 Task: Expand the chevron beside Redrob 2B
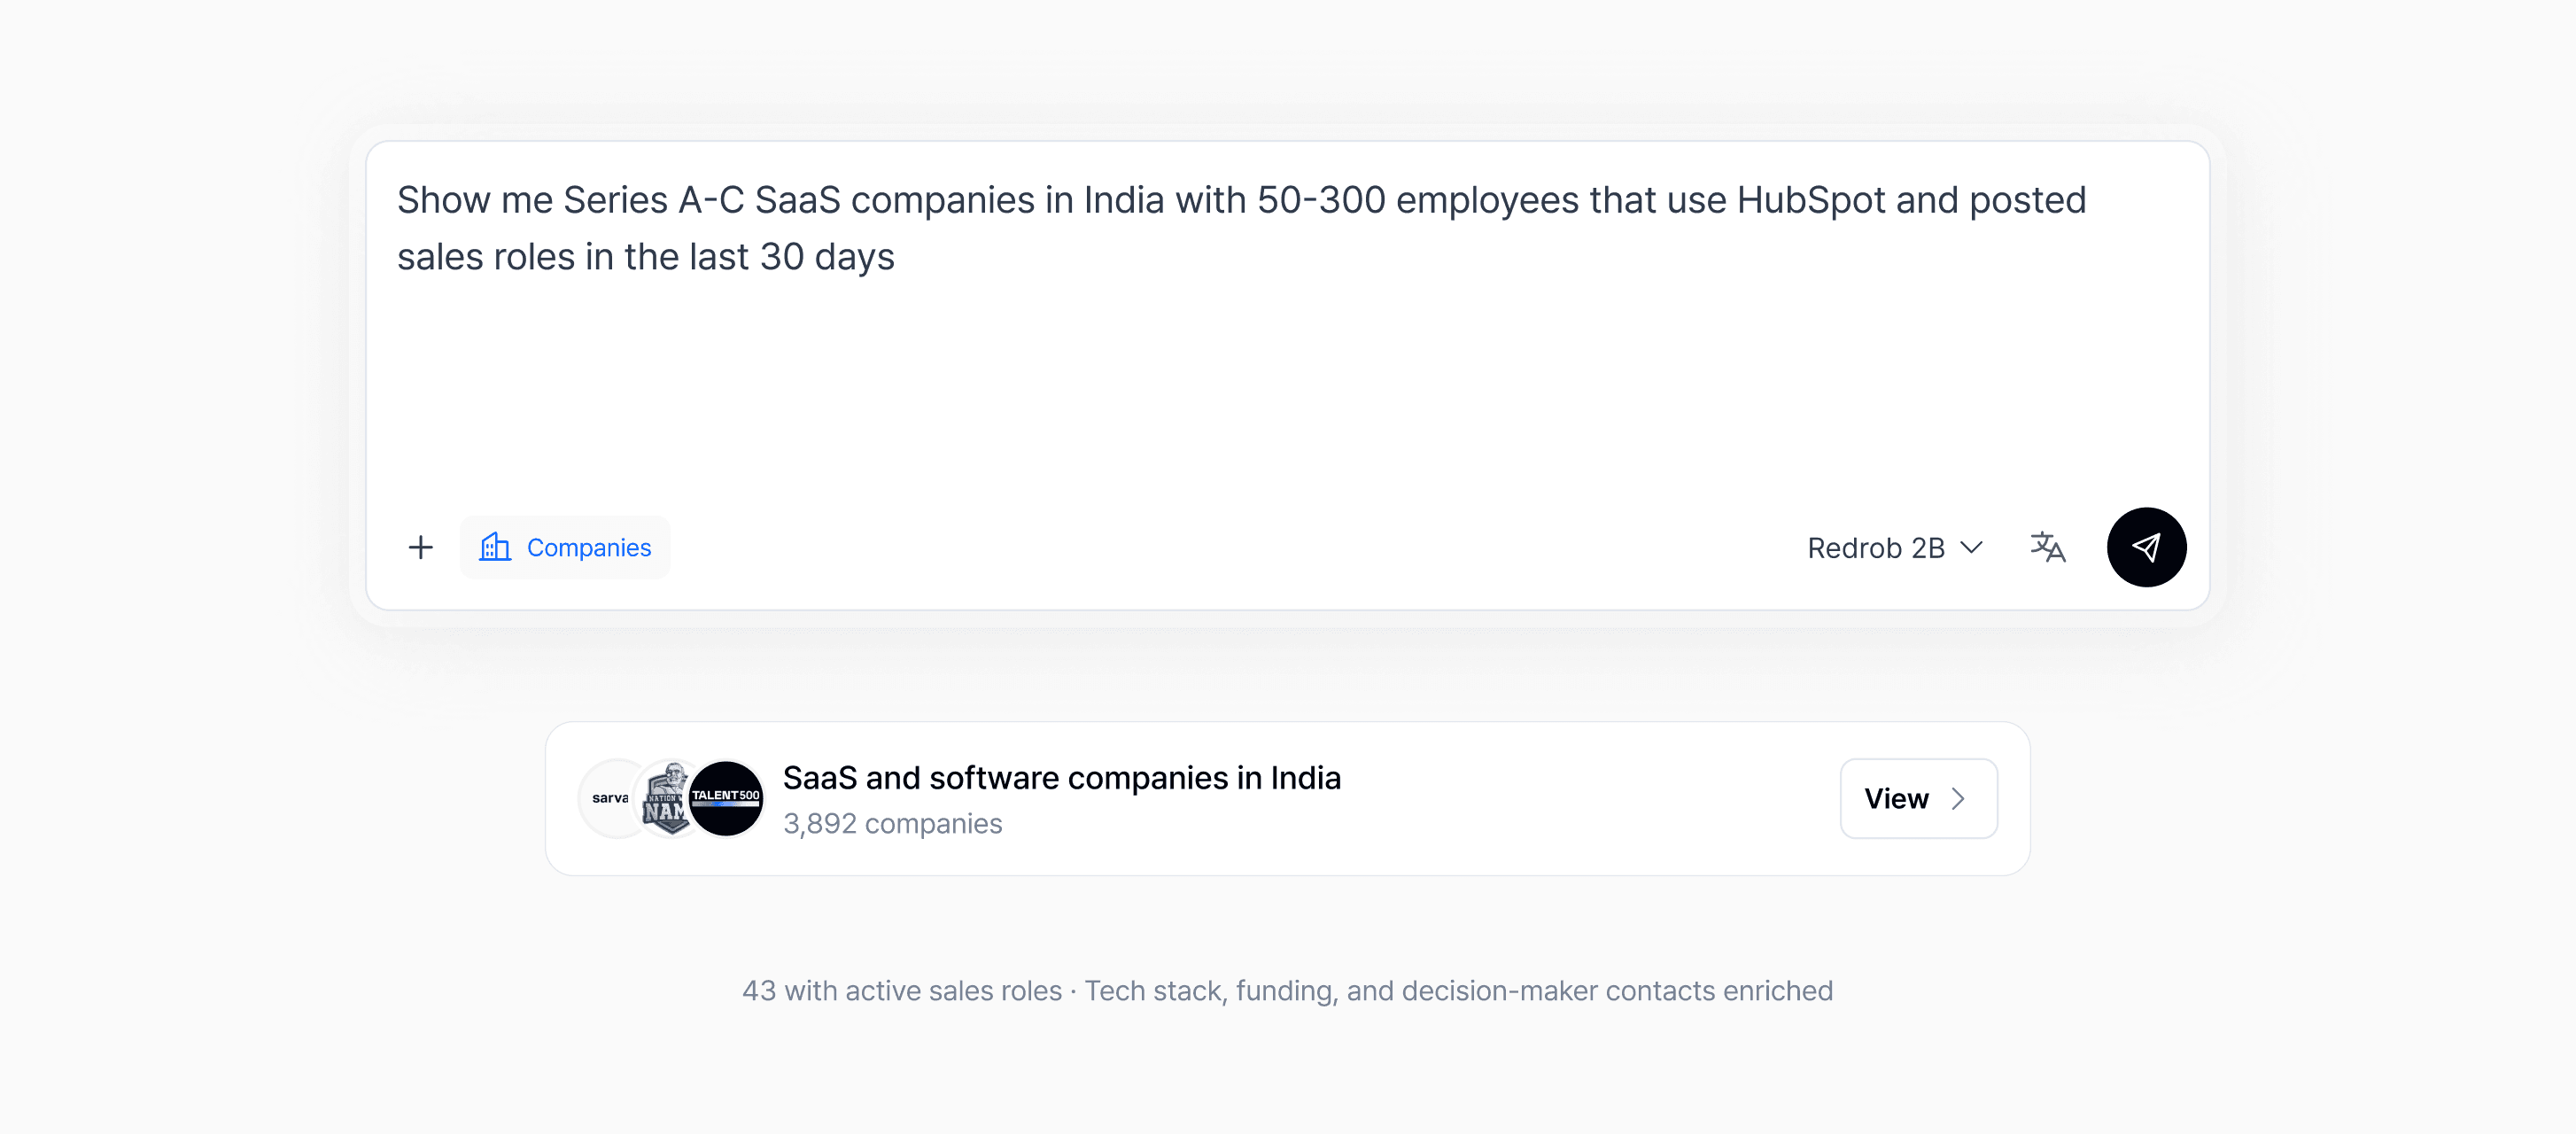[1971, 547]
